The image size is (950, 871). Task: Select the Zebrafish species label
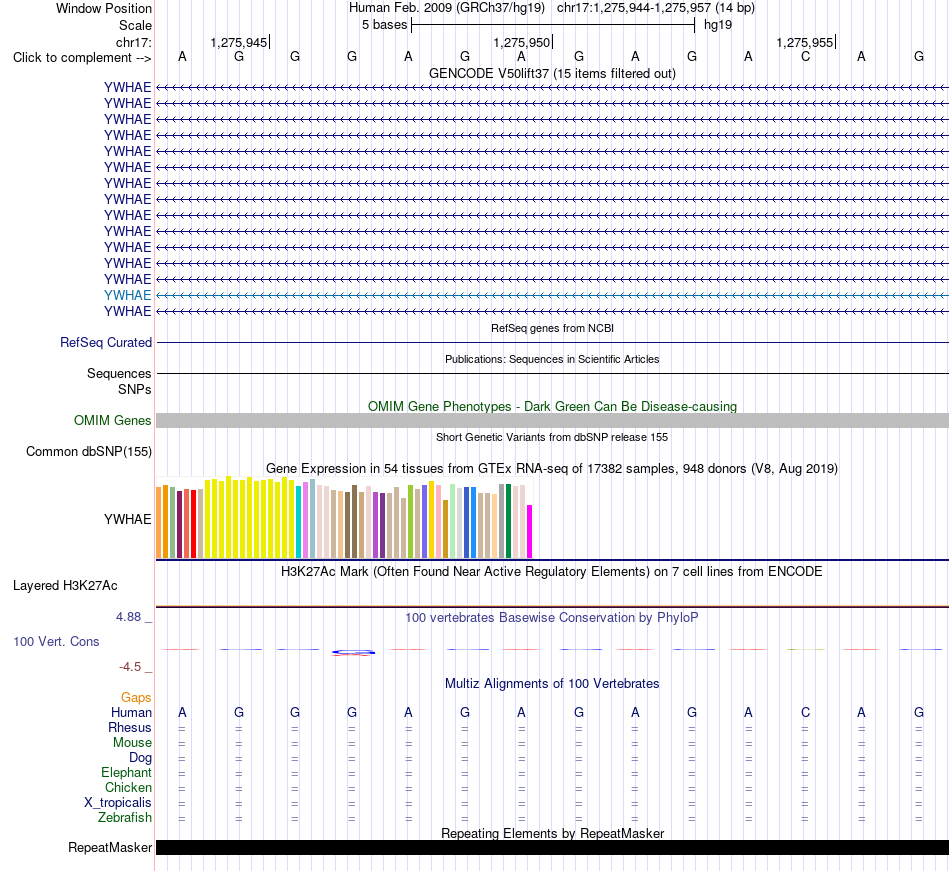[x=125, y=817]
